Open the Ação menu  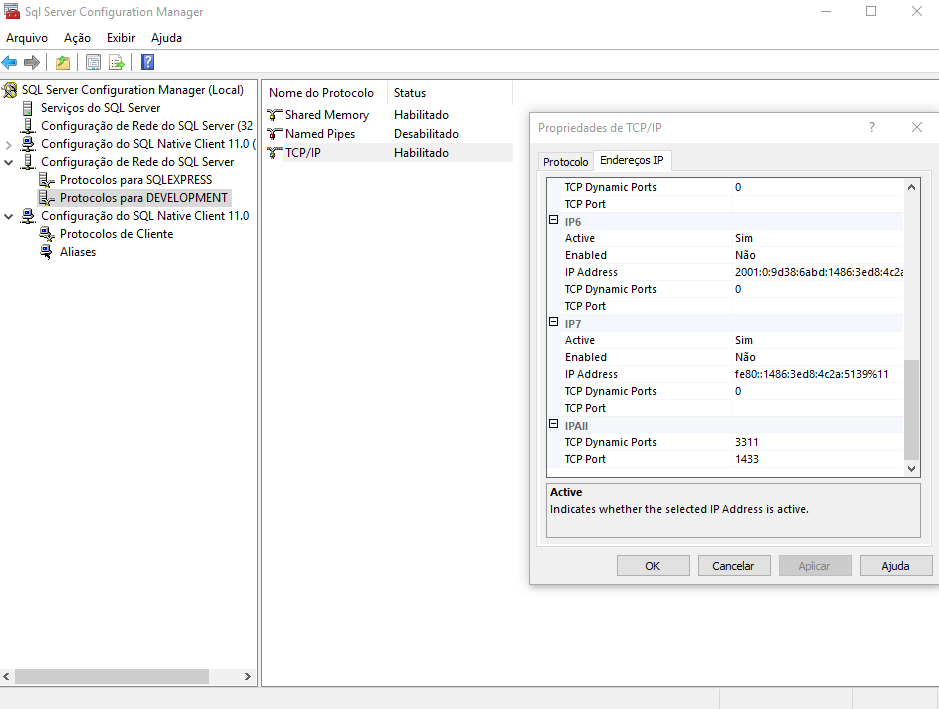tap(77, 38)
